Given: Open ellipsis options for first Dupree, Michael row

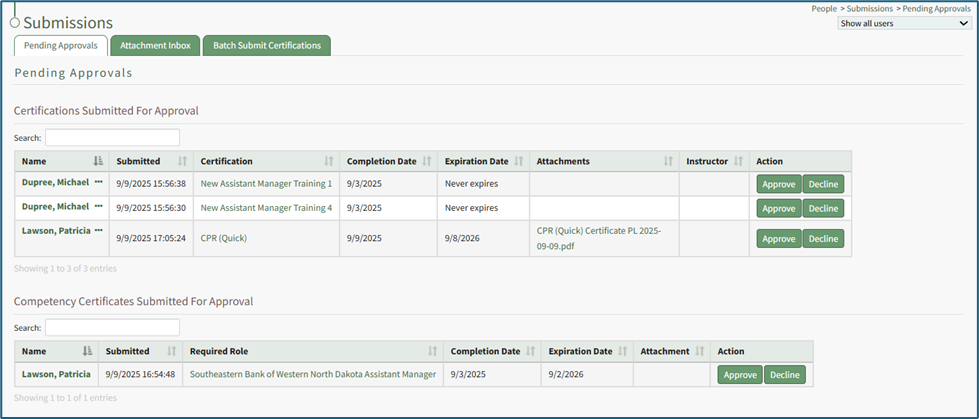Looking at the screenshot, I should click(99, 183).
